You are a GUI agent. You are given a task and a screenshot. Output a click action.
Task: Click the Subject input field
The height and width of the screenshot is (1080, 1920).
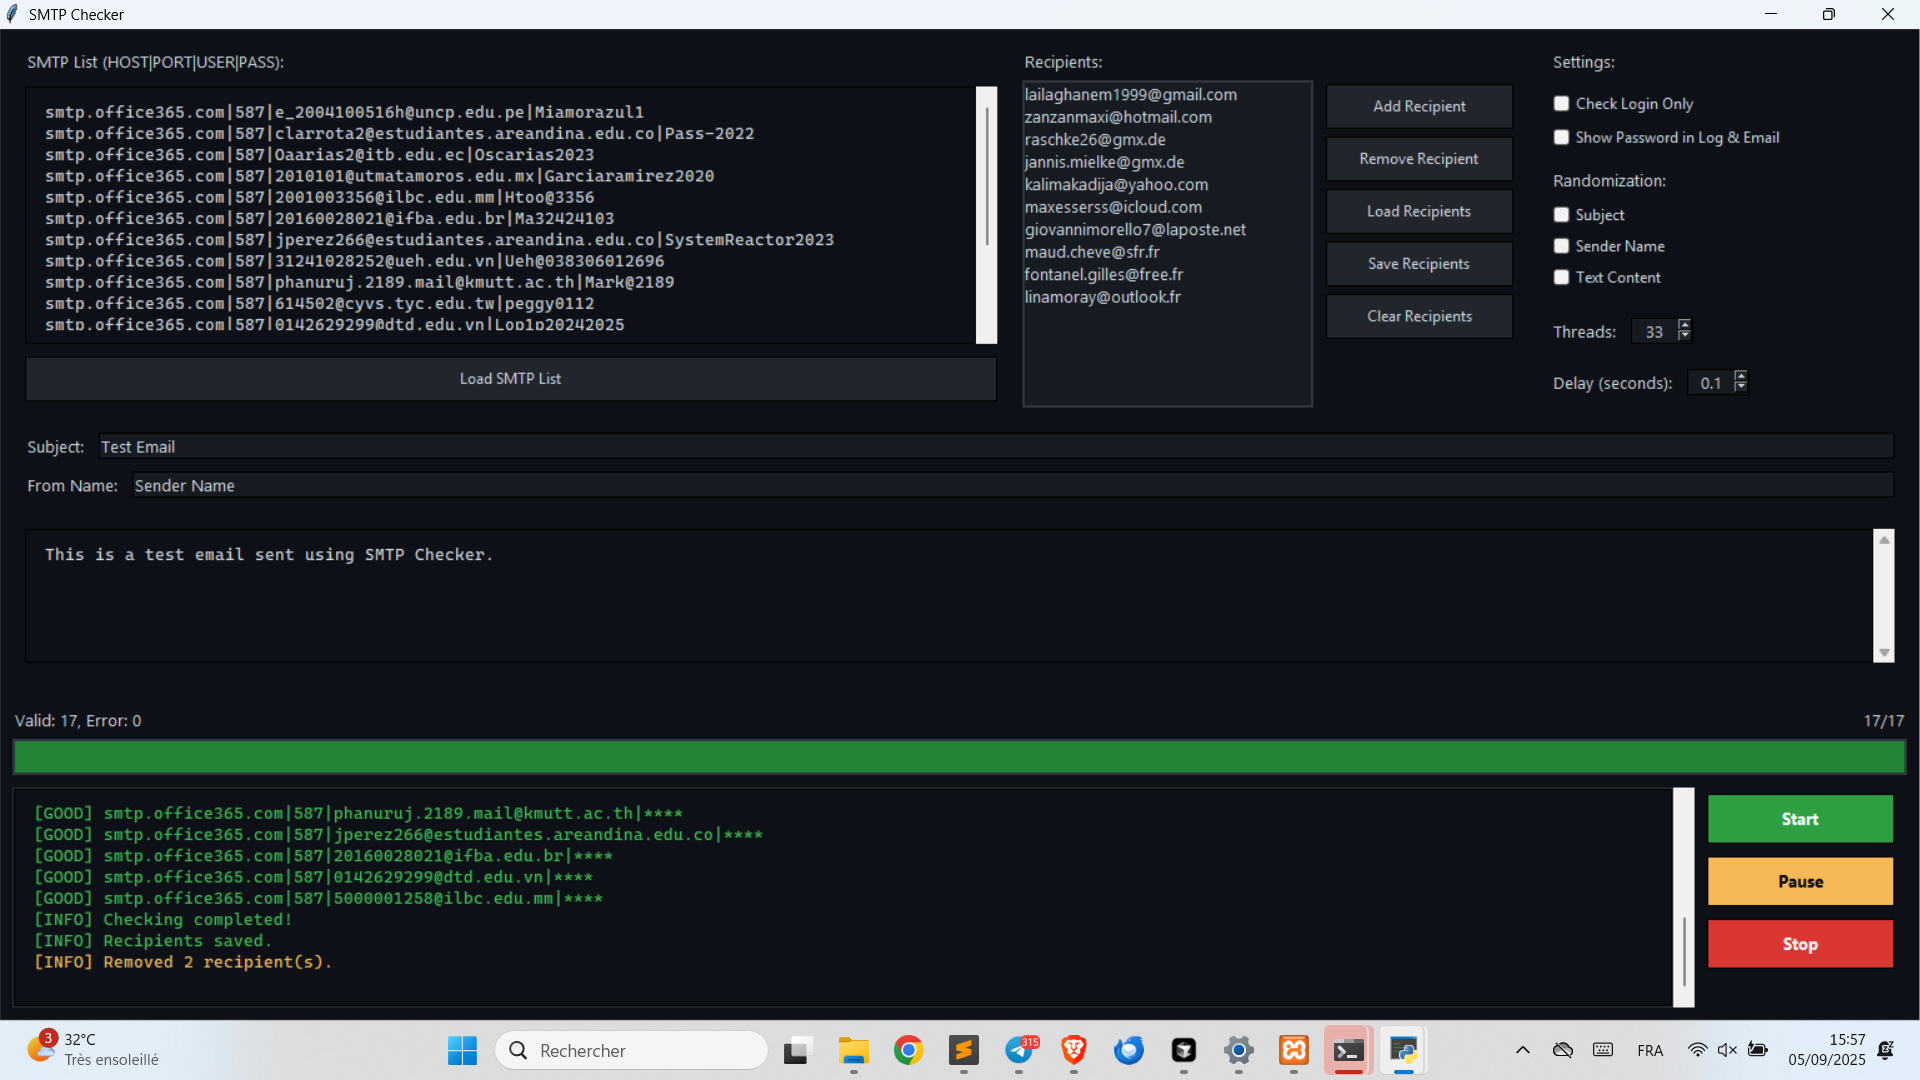click(995, 447)
